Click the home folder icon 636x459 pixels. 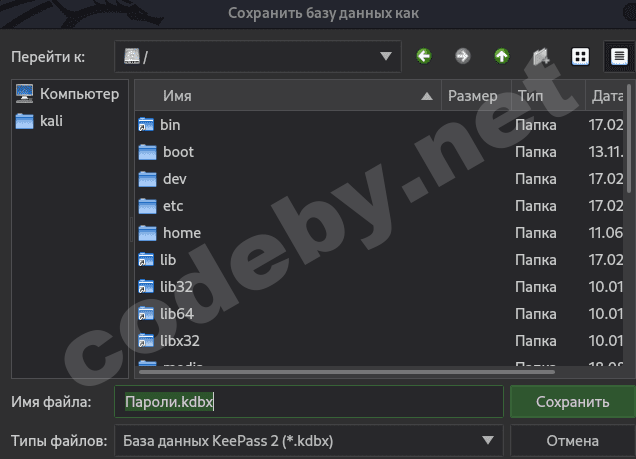tap(147, 233)
